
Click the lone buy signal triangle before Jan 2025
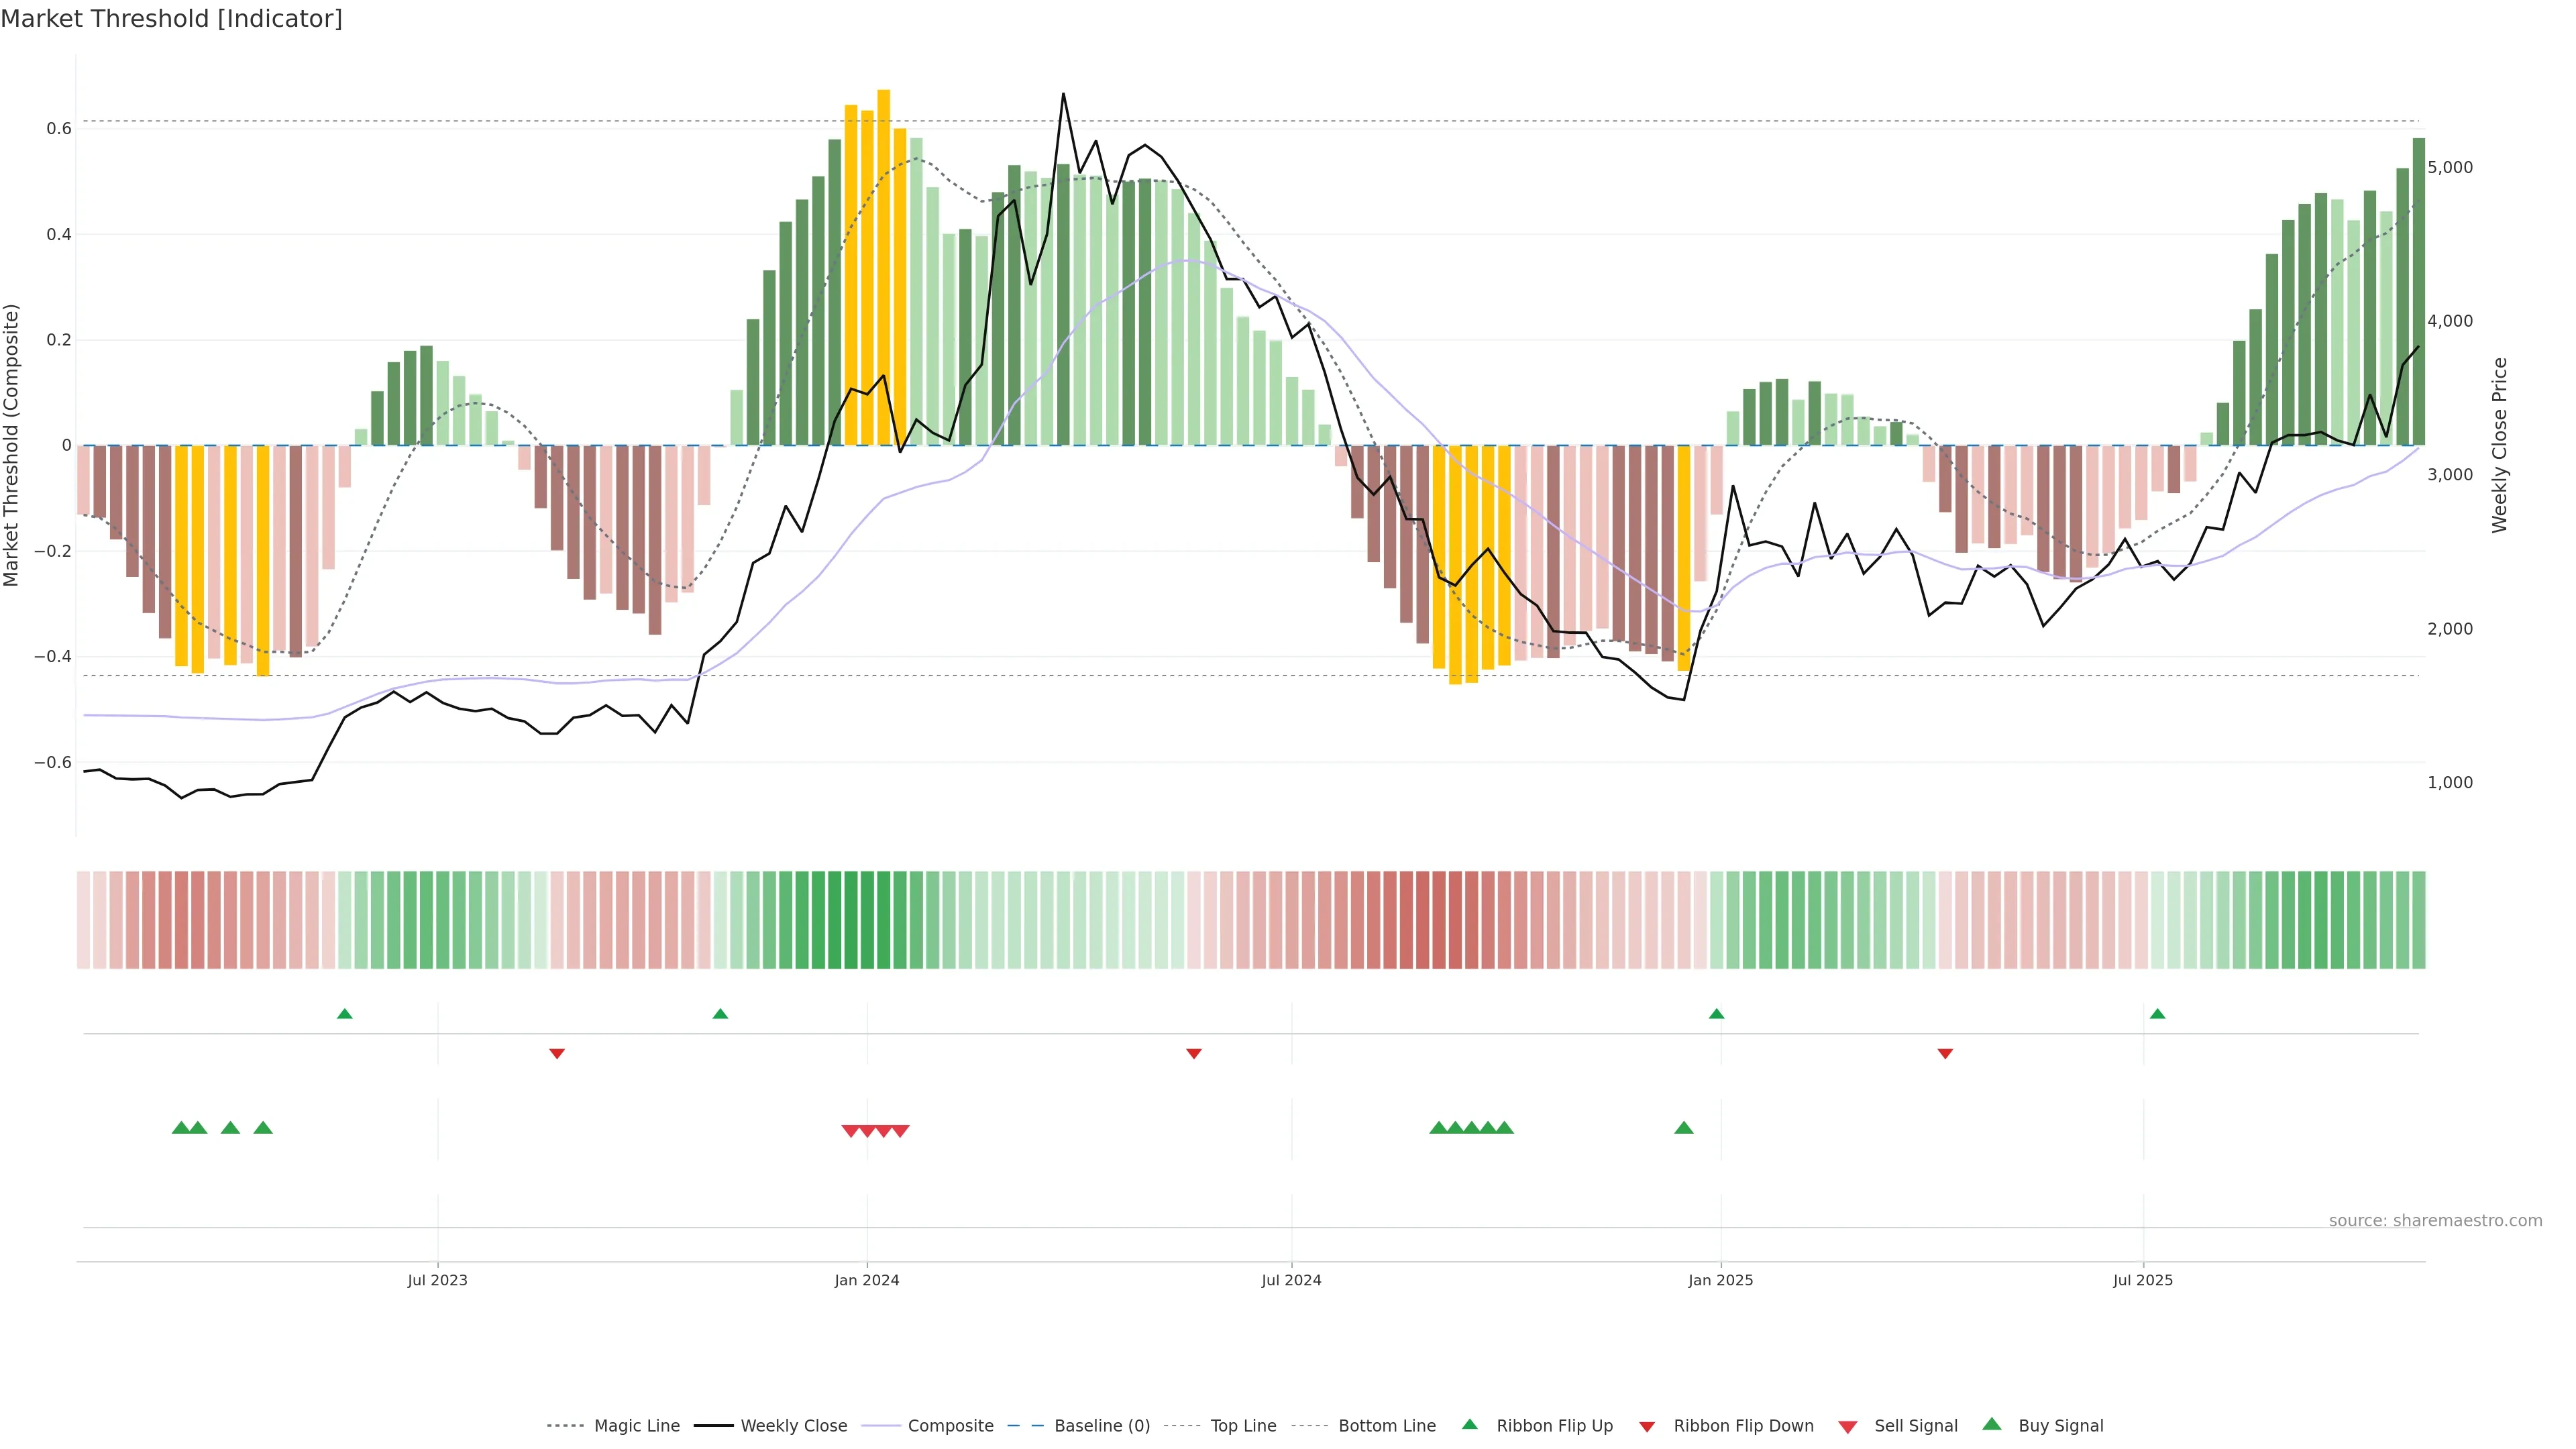(1683, 1128)
